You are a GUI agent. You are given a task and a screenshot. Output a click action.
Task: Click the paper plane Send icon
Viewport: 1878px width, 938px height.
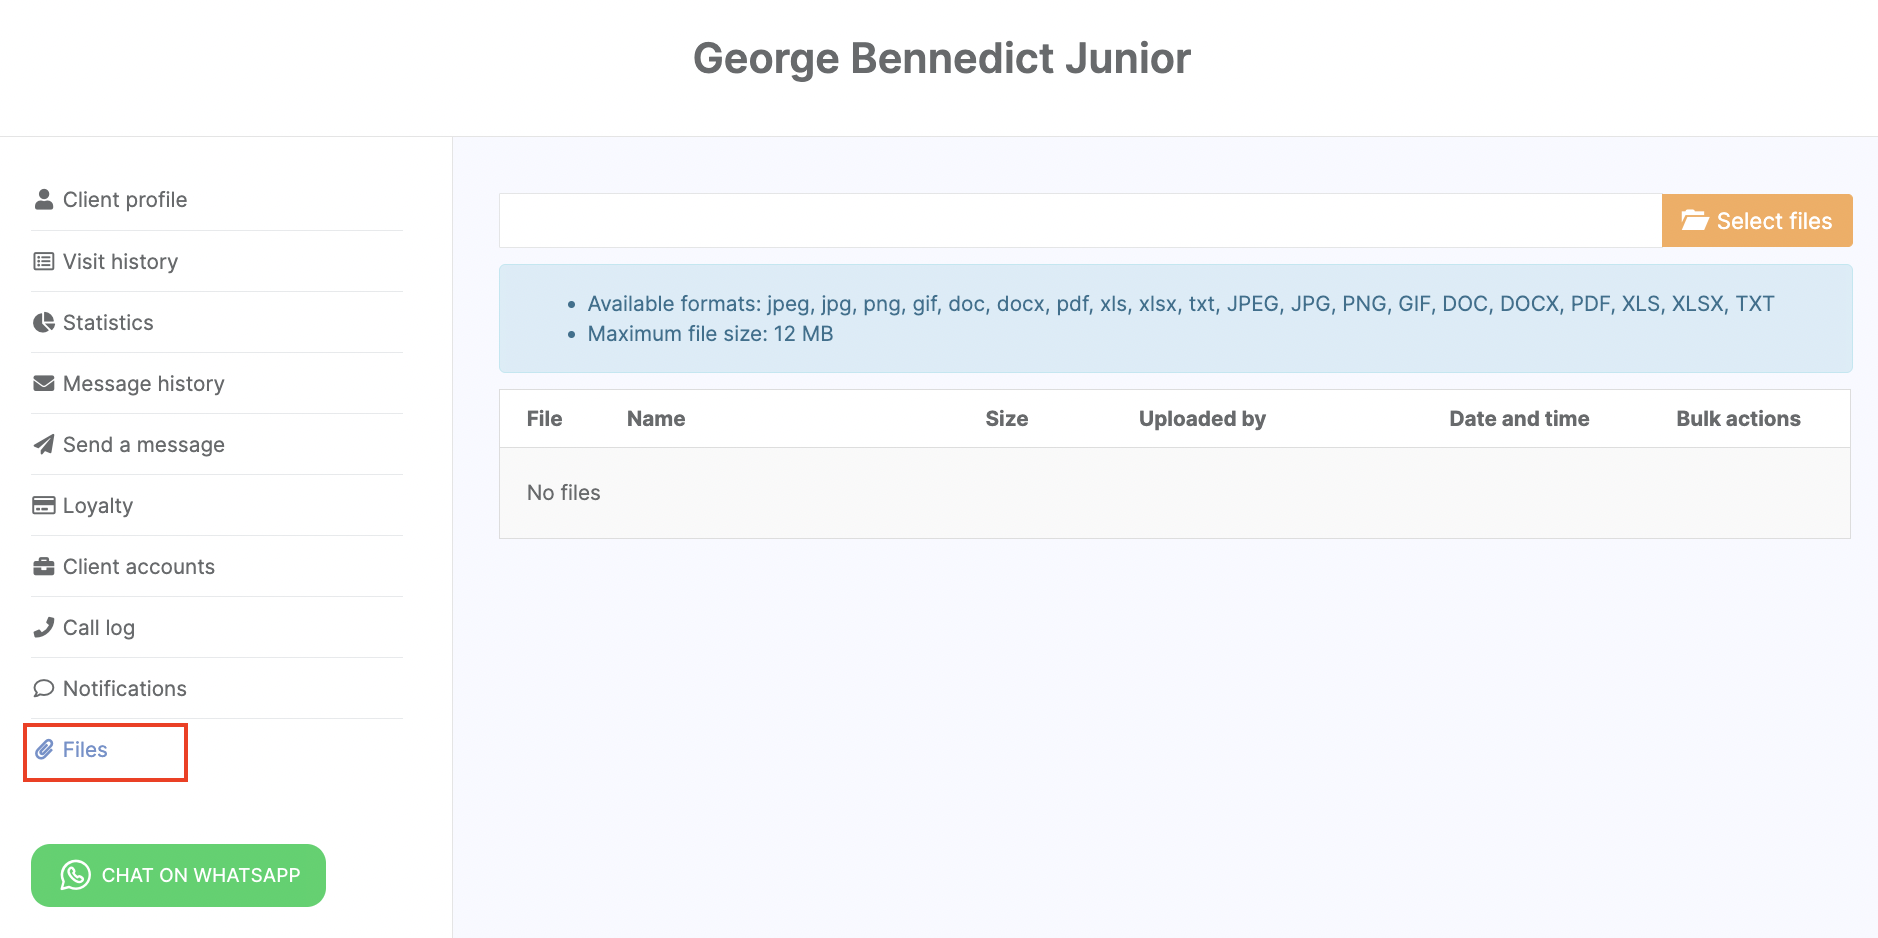click(44, 445)
